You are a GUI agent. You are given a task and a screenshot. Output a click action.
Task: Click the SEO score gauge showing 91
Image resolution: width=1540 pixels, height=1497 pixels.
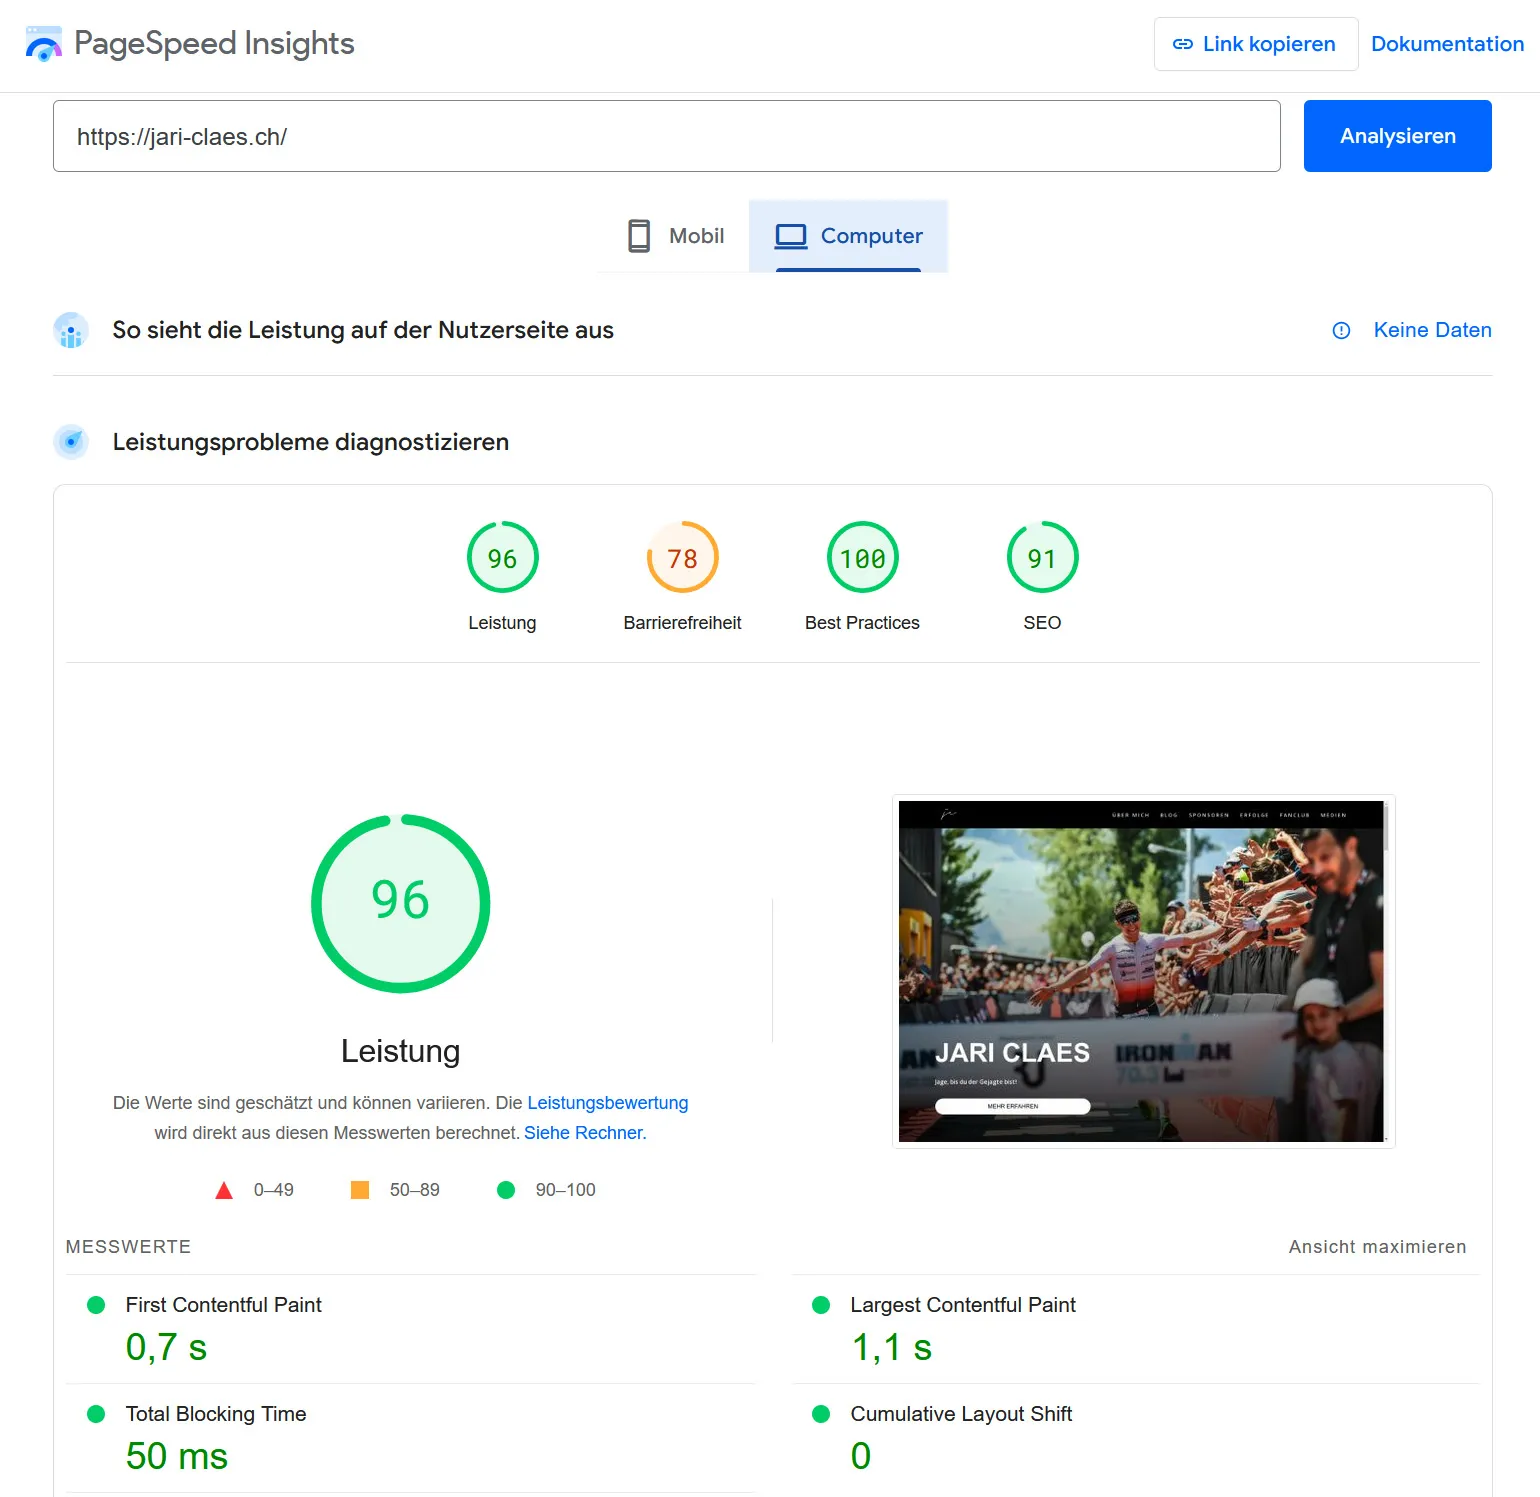pyautogui.click(x=1042, y=558)
